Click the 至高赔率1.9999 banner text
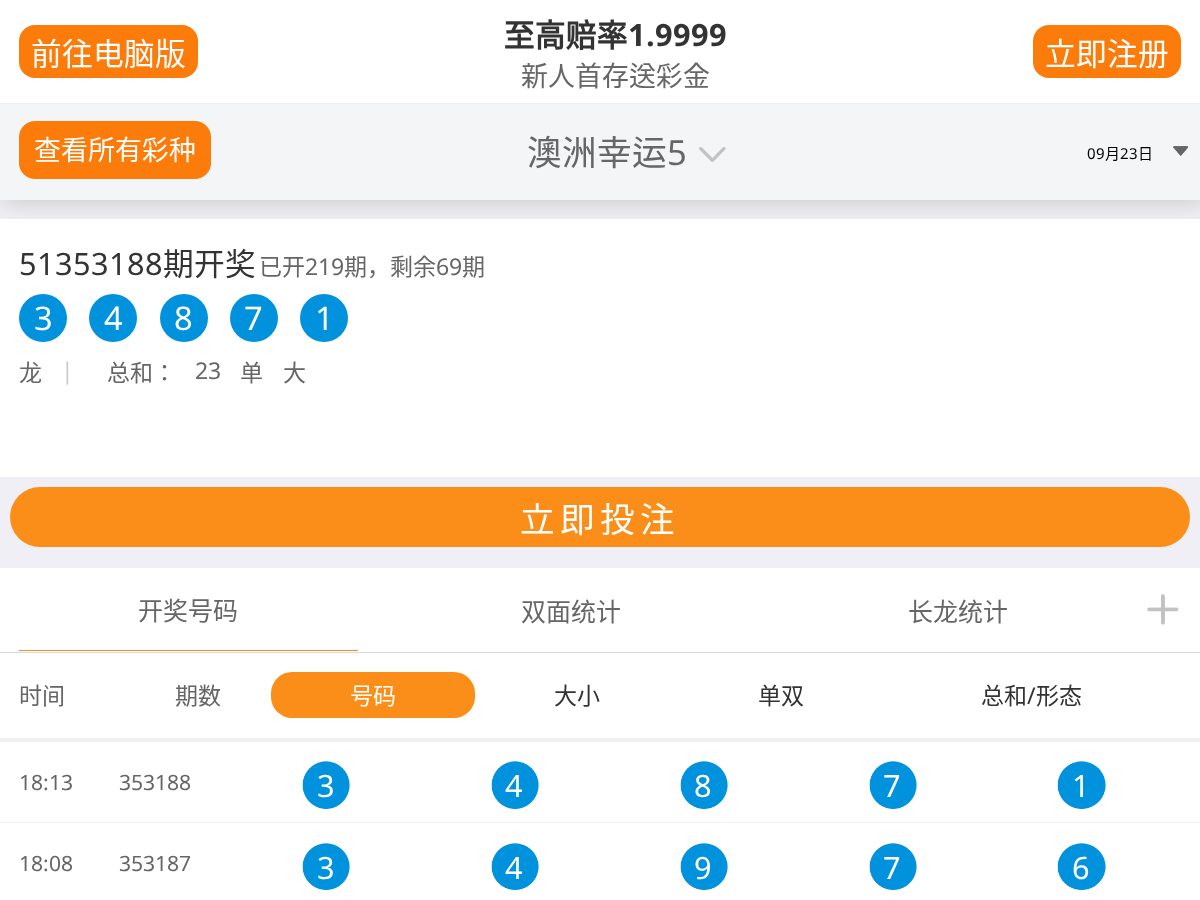This screenshot has width=1200, height=900. (615, 36)
